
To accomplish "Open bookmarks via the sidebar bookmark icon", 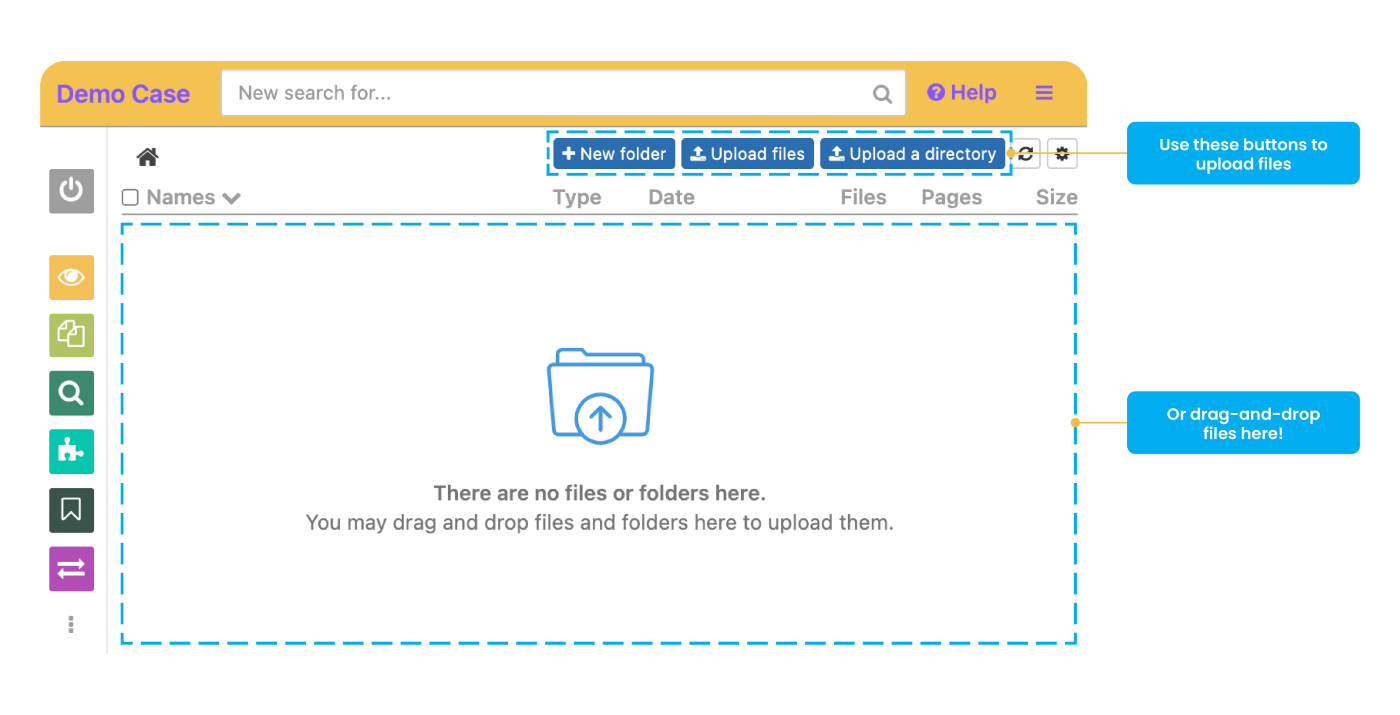I will pos(71,510).
